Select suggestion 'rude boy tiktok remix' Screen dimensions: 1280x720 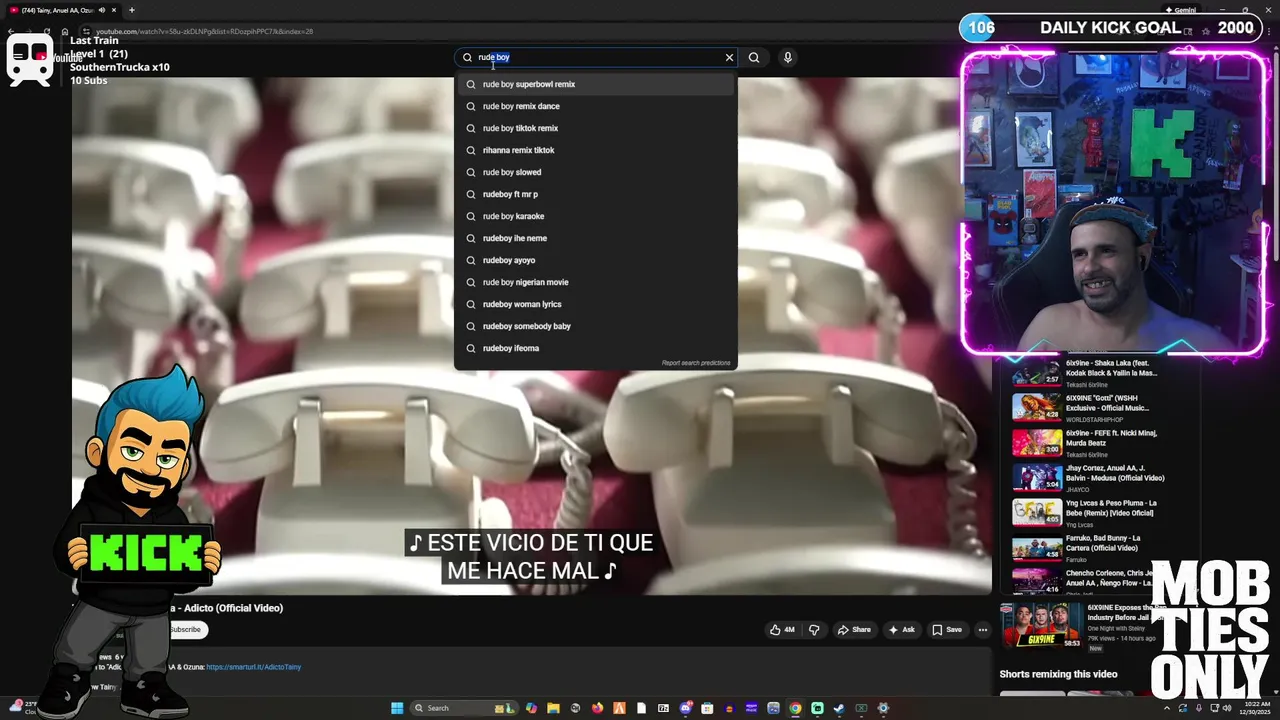596,128
